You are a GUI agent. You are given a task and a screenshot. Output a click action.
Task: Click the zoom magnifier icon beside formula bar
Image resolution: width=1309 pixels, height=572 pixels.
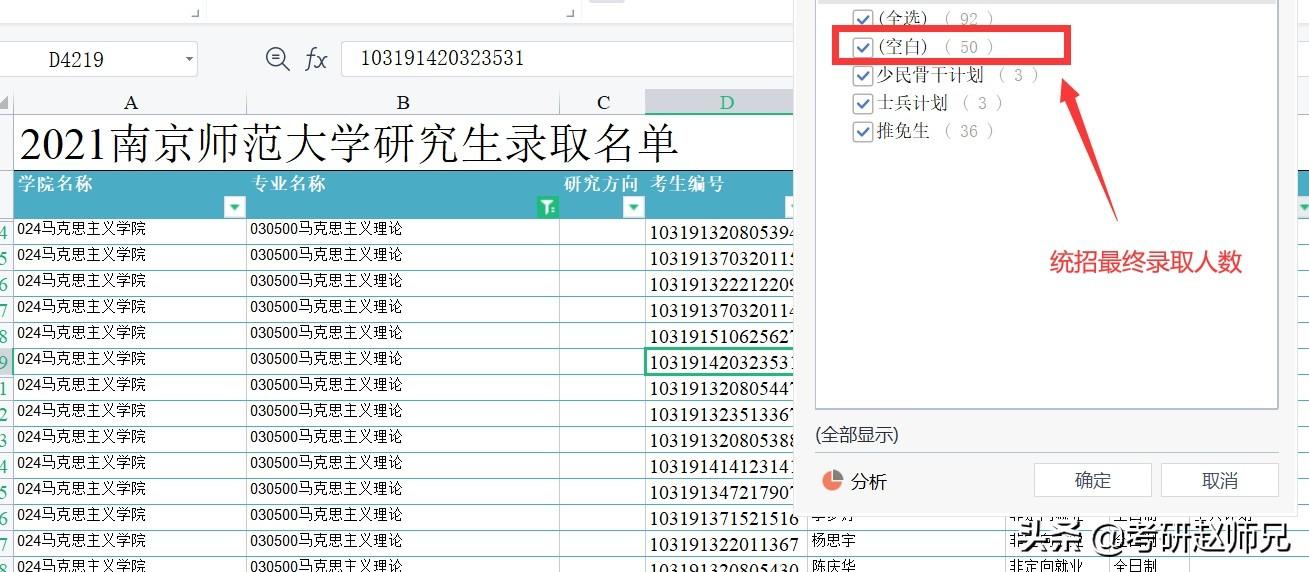tap(278, 59)
